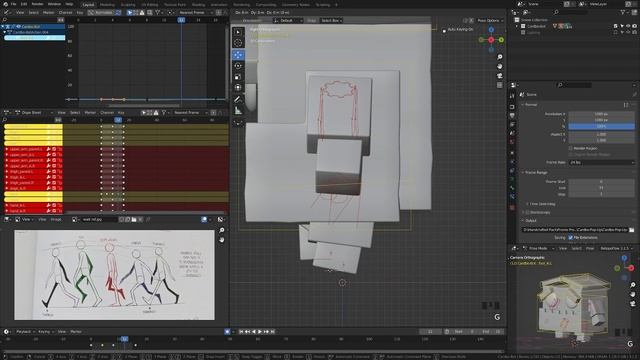This screenshot has height=360, width=640.
Task: Toggle the Stereoscopy checkbox
Action: [x=528, y=212]
